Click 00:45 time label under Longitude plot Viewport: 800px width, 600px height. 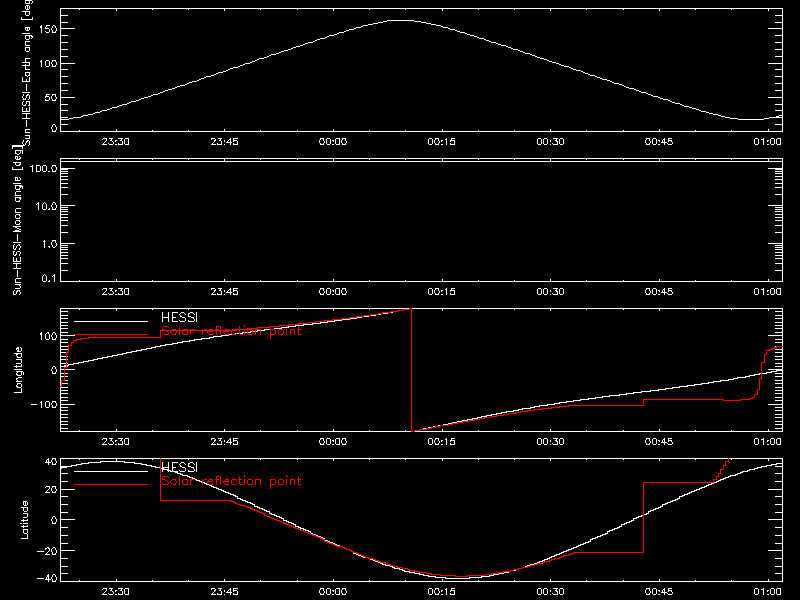pyautogui.click(x=659, y=441)
